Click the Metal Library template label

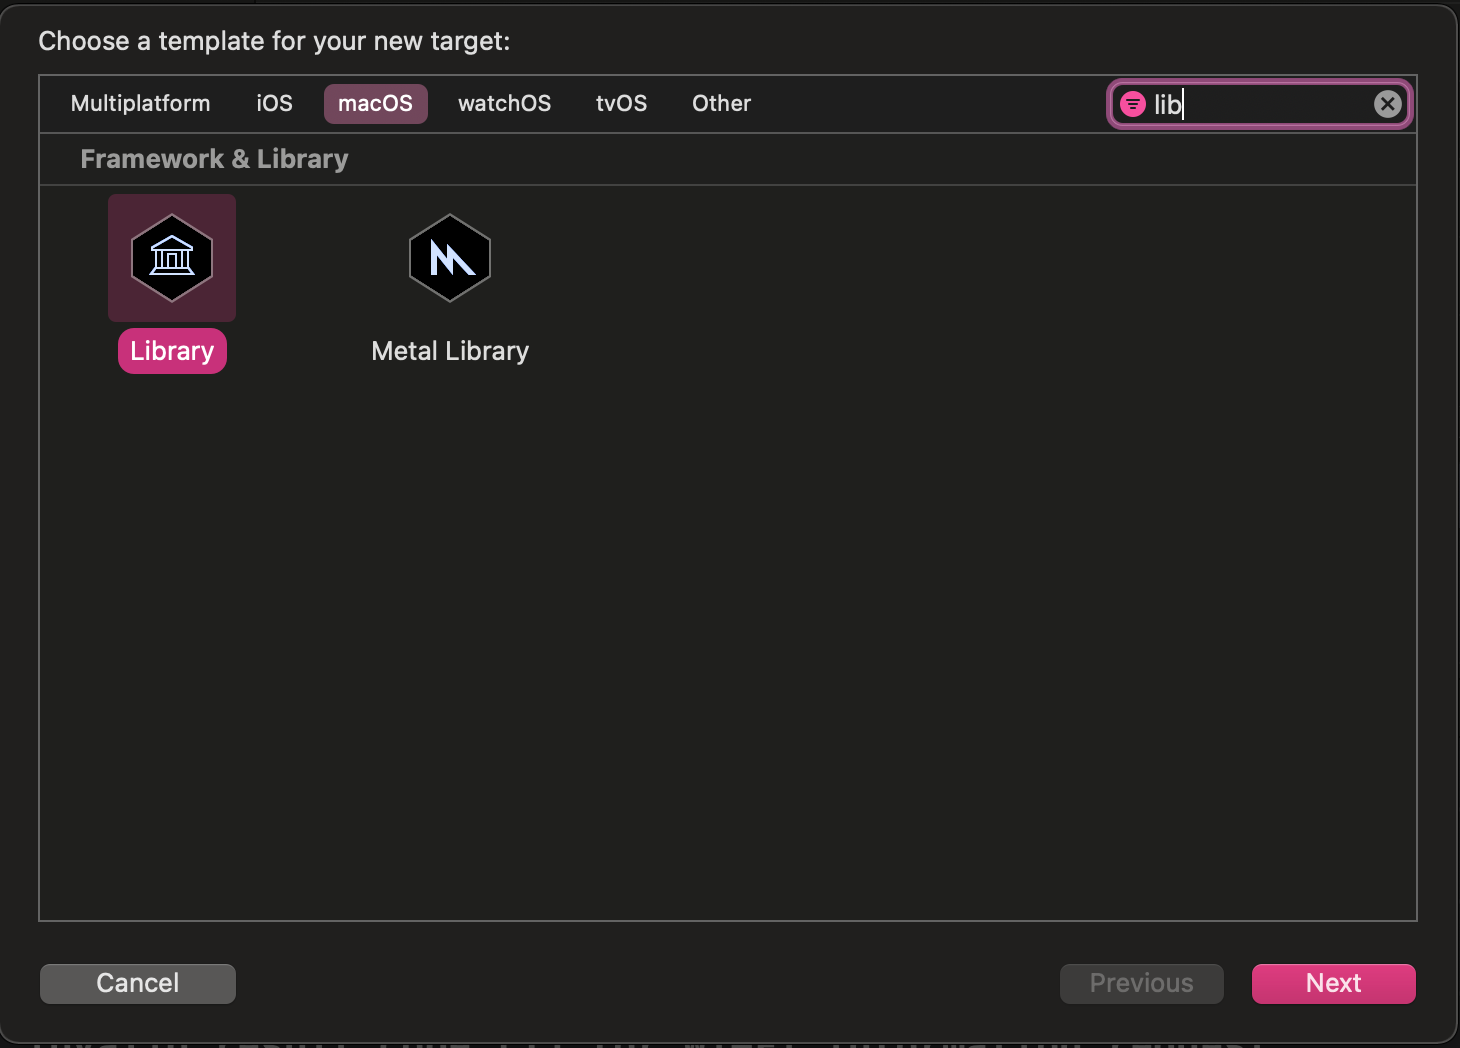click(x=450, y=351)
